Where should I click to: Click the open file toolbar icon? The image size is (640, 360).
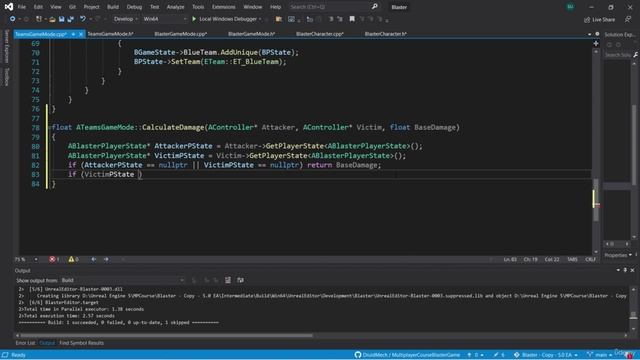click(x=52, y=19)
